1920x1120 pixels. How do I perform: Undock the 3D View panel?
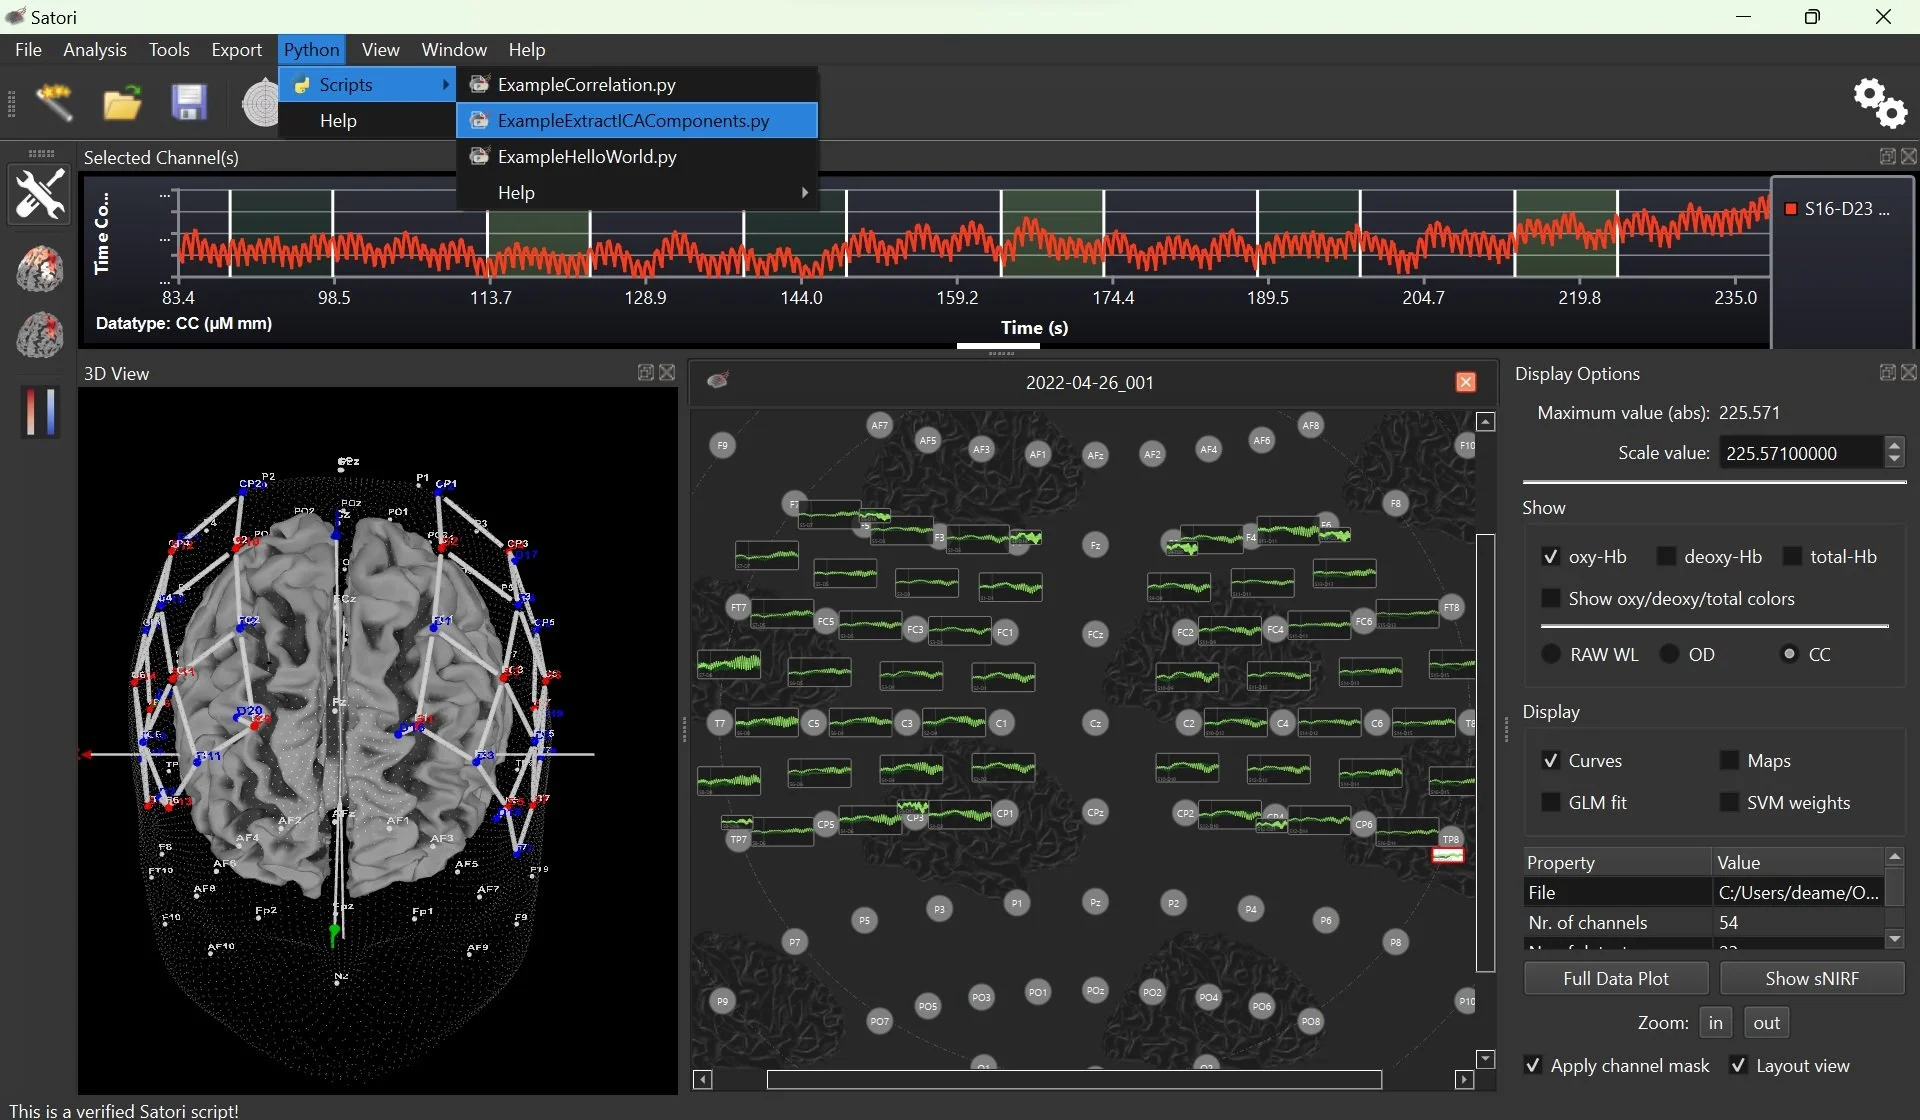pyautogui.click(x=646, y=373)
